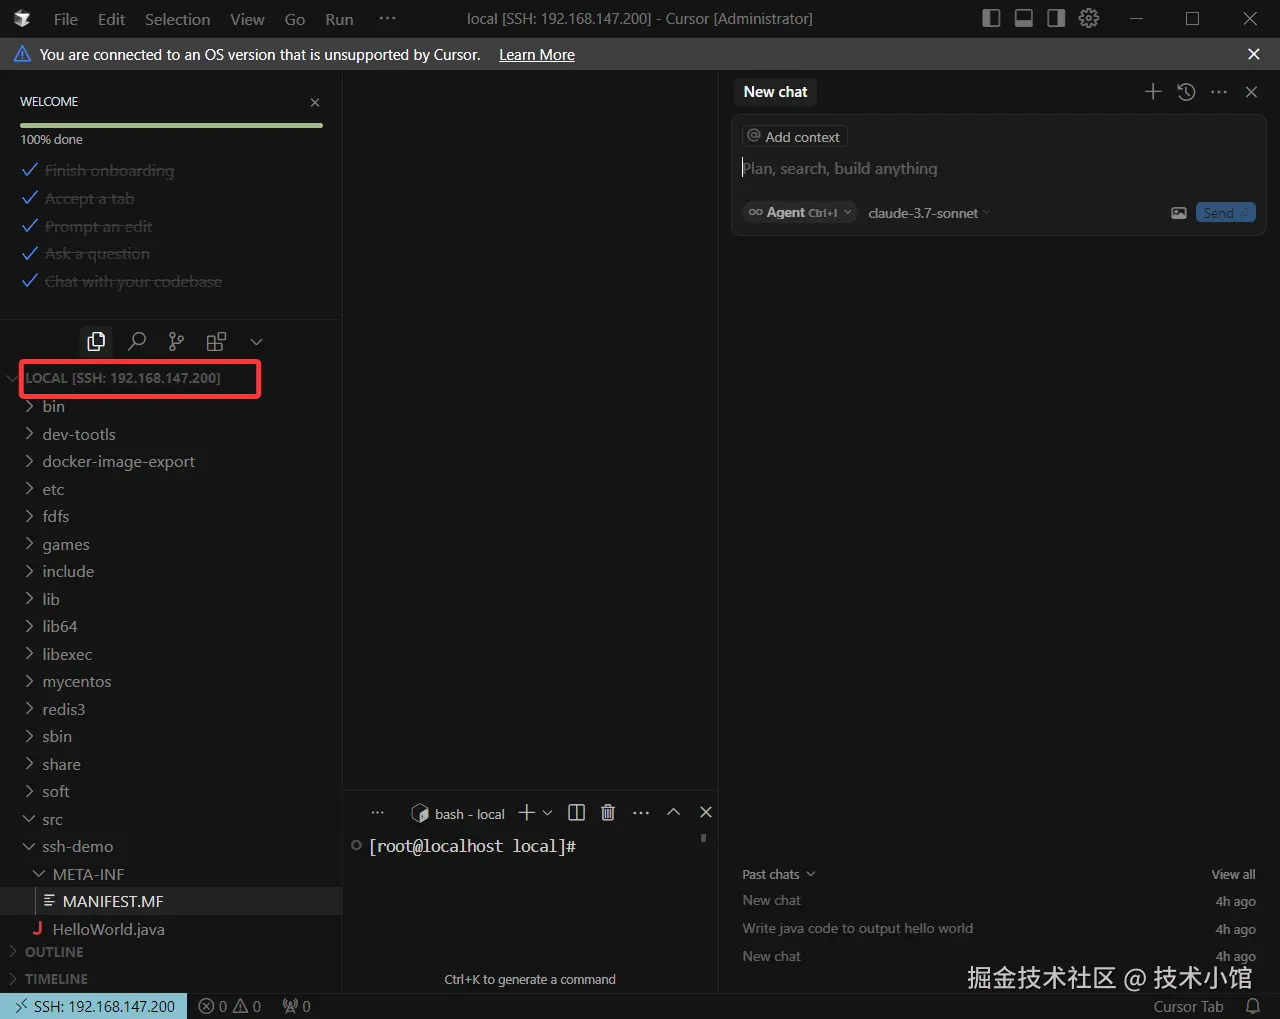1280x1019 pixels.
Task: Open terminal panel views ellipsis
Action: 377,813
